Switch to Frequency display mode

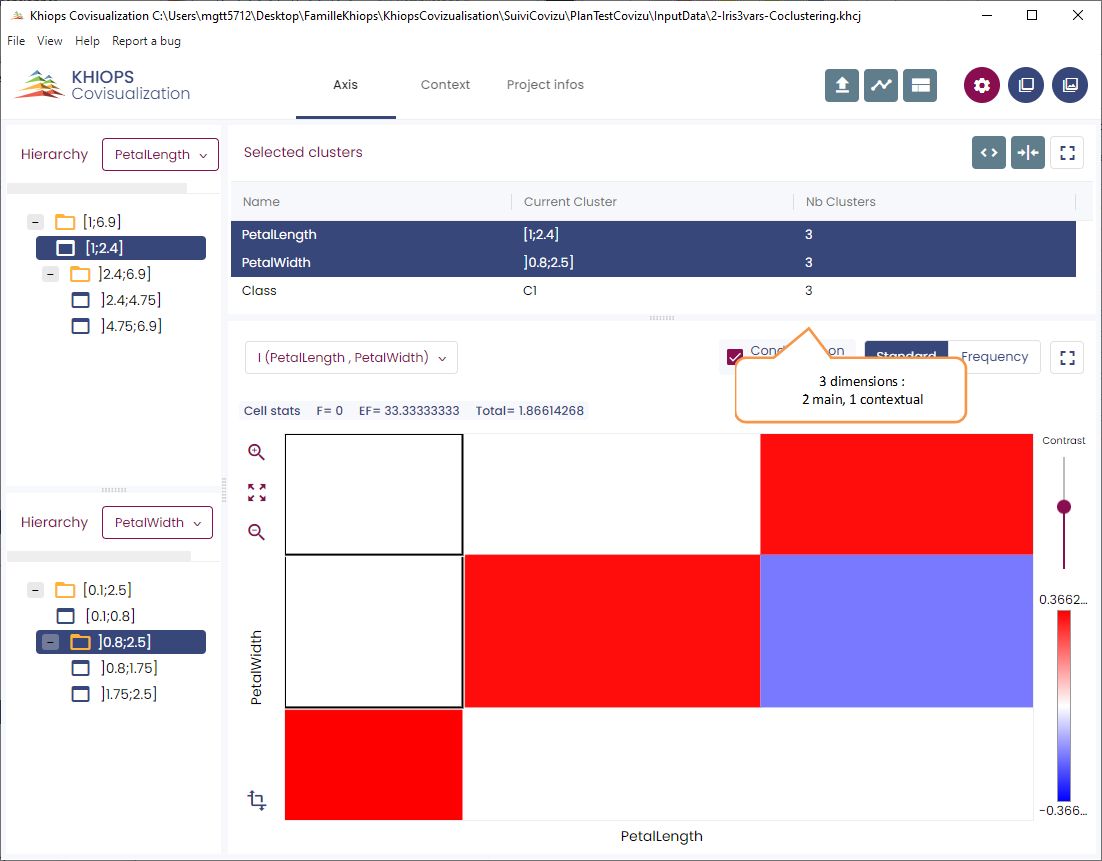[x=994, y=357]
